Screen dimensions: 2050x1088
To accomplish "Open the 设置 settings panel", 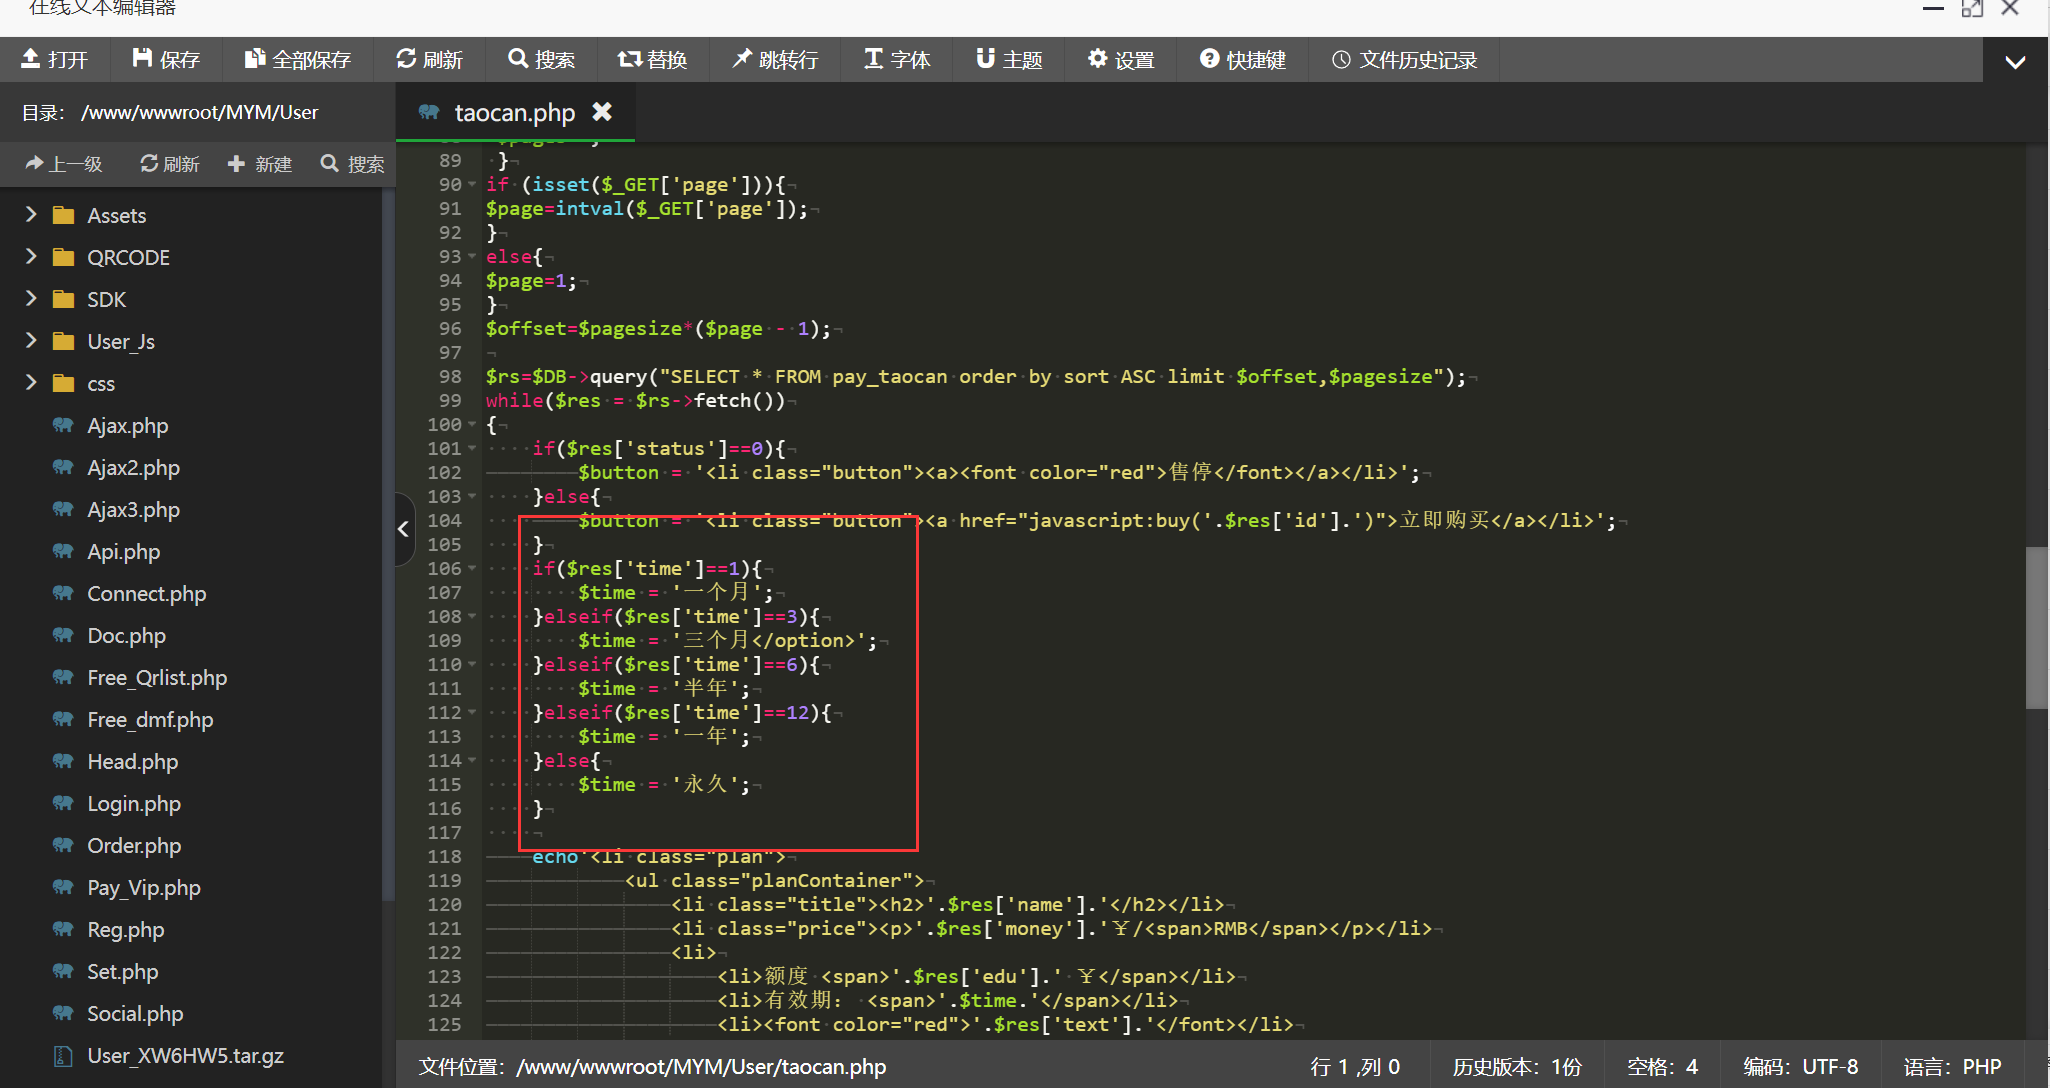I will pos(1122,60).
